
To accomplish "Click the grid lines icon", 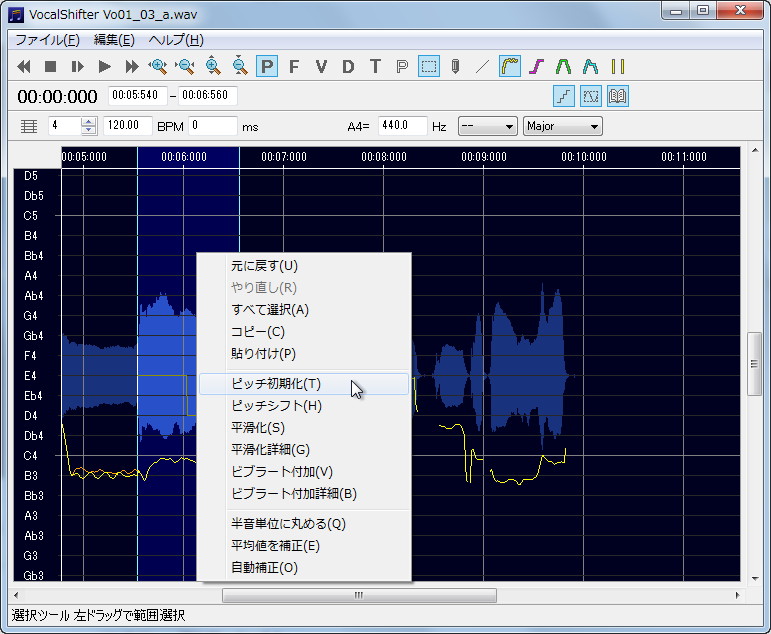I will (29, 126).
